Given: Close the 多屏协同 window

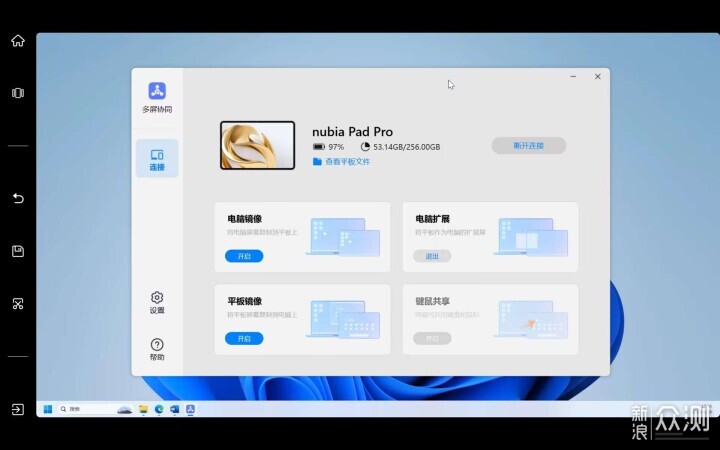Looking at the screenshot, I should point(598,77).
